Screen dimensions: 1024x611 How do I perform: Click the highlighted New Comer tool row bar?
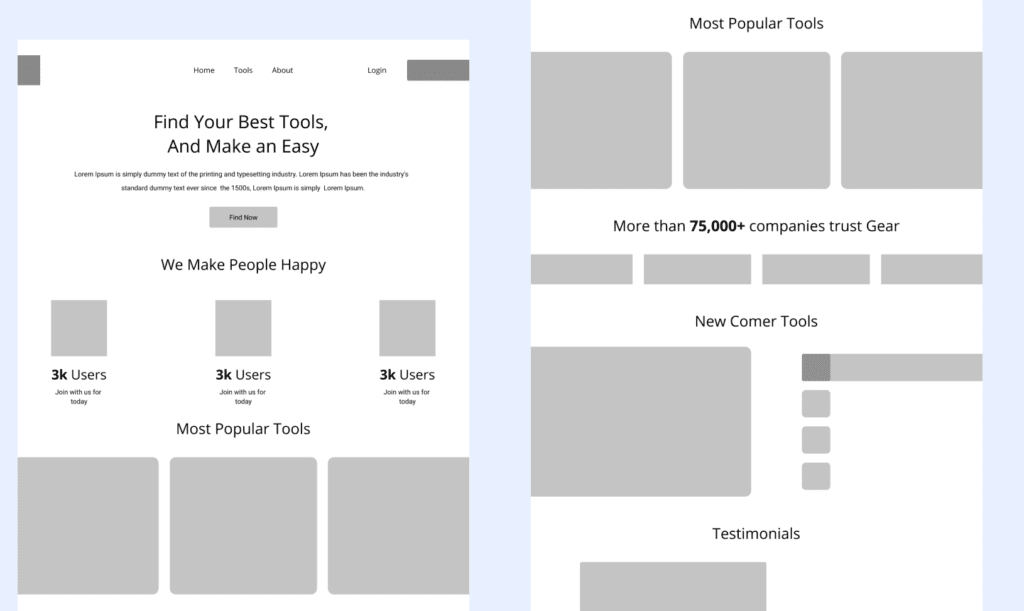[892, 368]
